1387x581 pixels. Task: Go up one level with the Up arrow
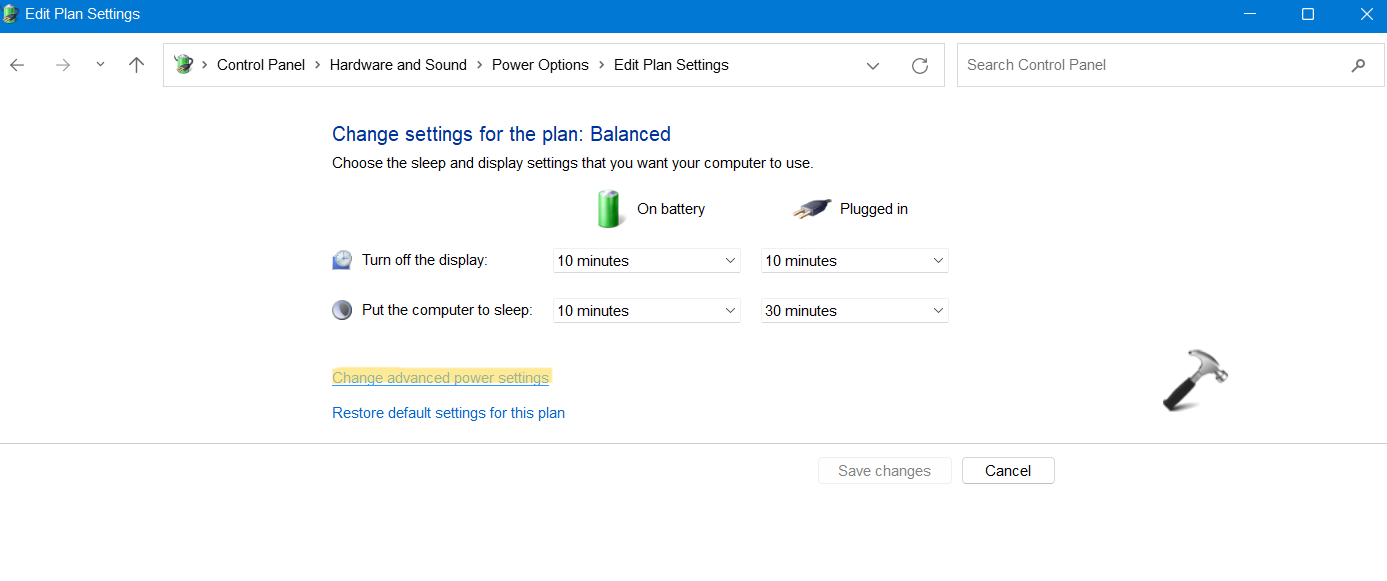coord(137,65)
